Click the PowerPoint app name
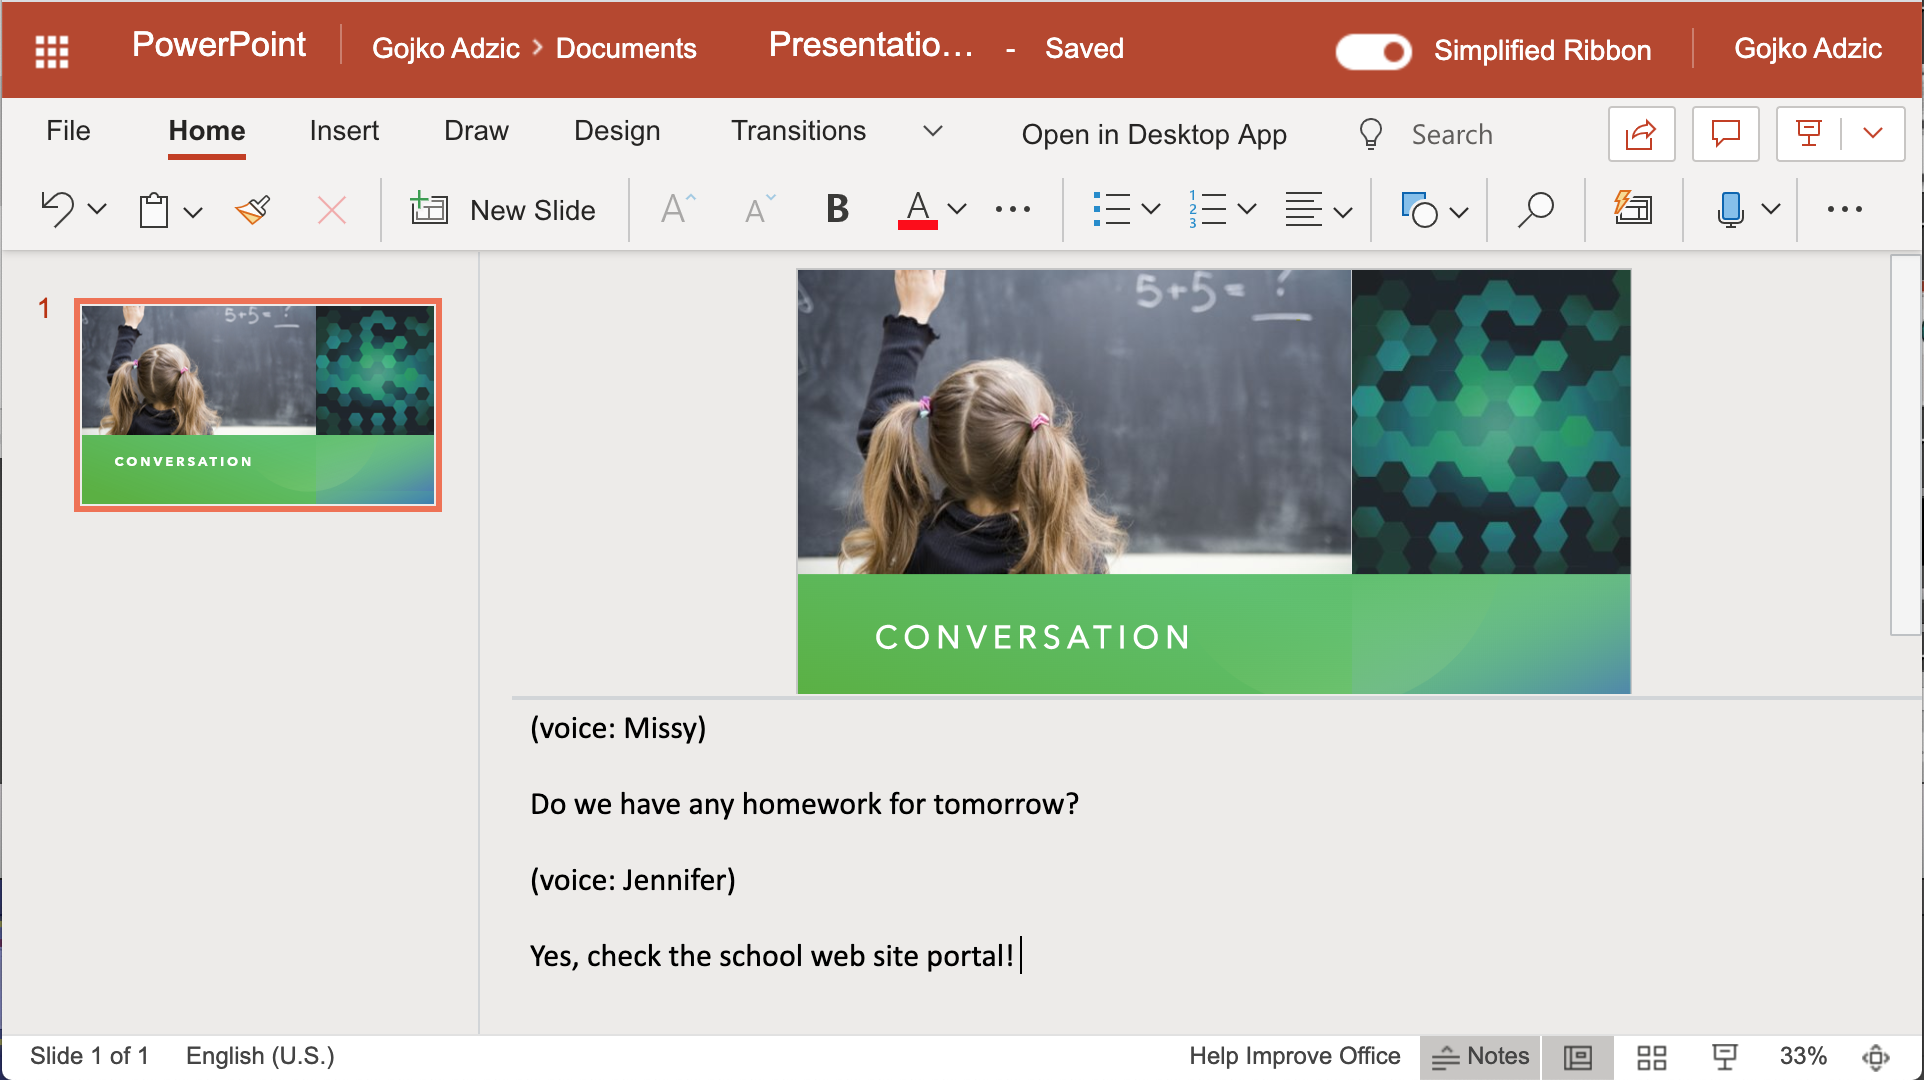This screenshot has height=1080, width=1924. (x=219, y=45)
